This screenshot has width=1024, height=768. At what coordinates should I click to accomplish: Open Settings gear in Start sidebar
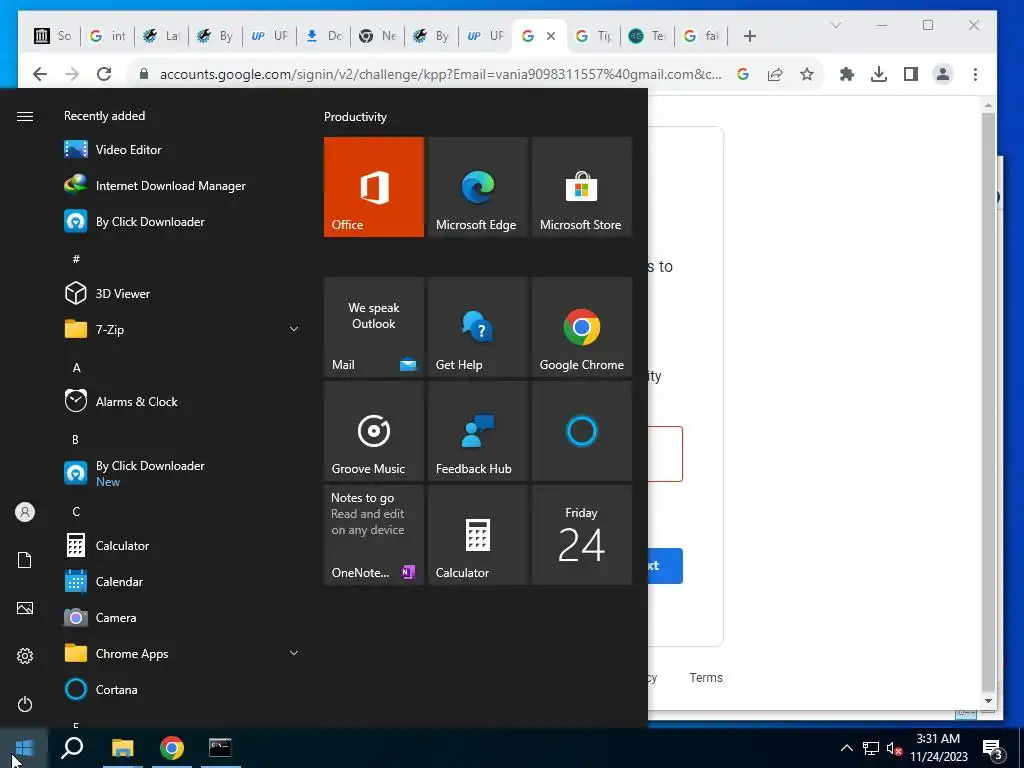pos(25,656)
